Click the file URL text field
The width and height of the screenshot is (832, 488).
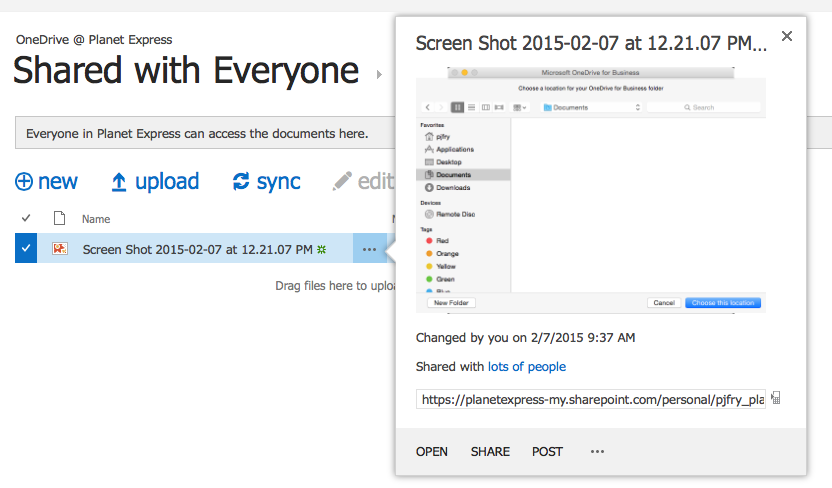click(591, 399)
